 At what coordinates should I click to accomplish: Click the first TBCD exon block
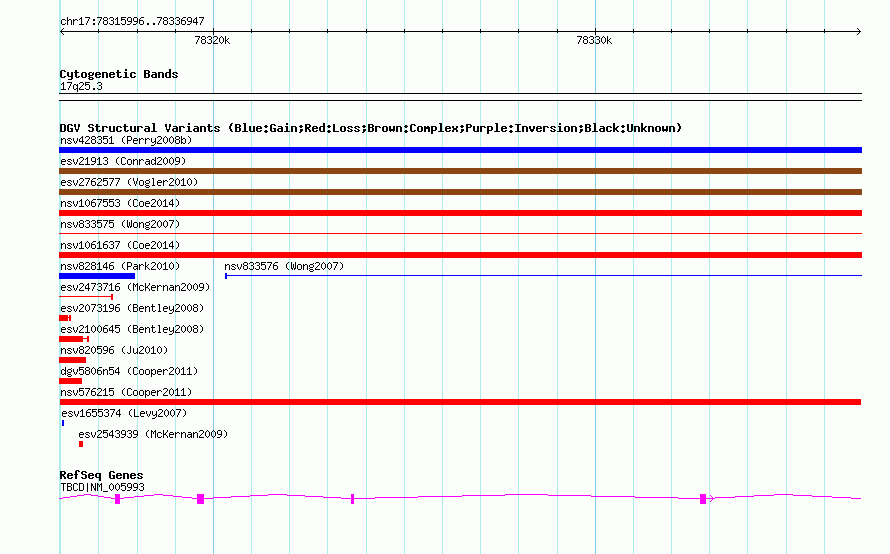coord(117,499)
